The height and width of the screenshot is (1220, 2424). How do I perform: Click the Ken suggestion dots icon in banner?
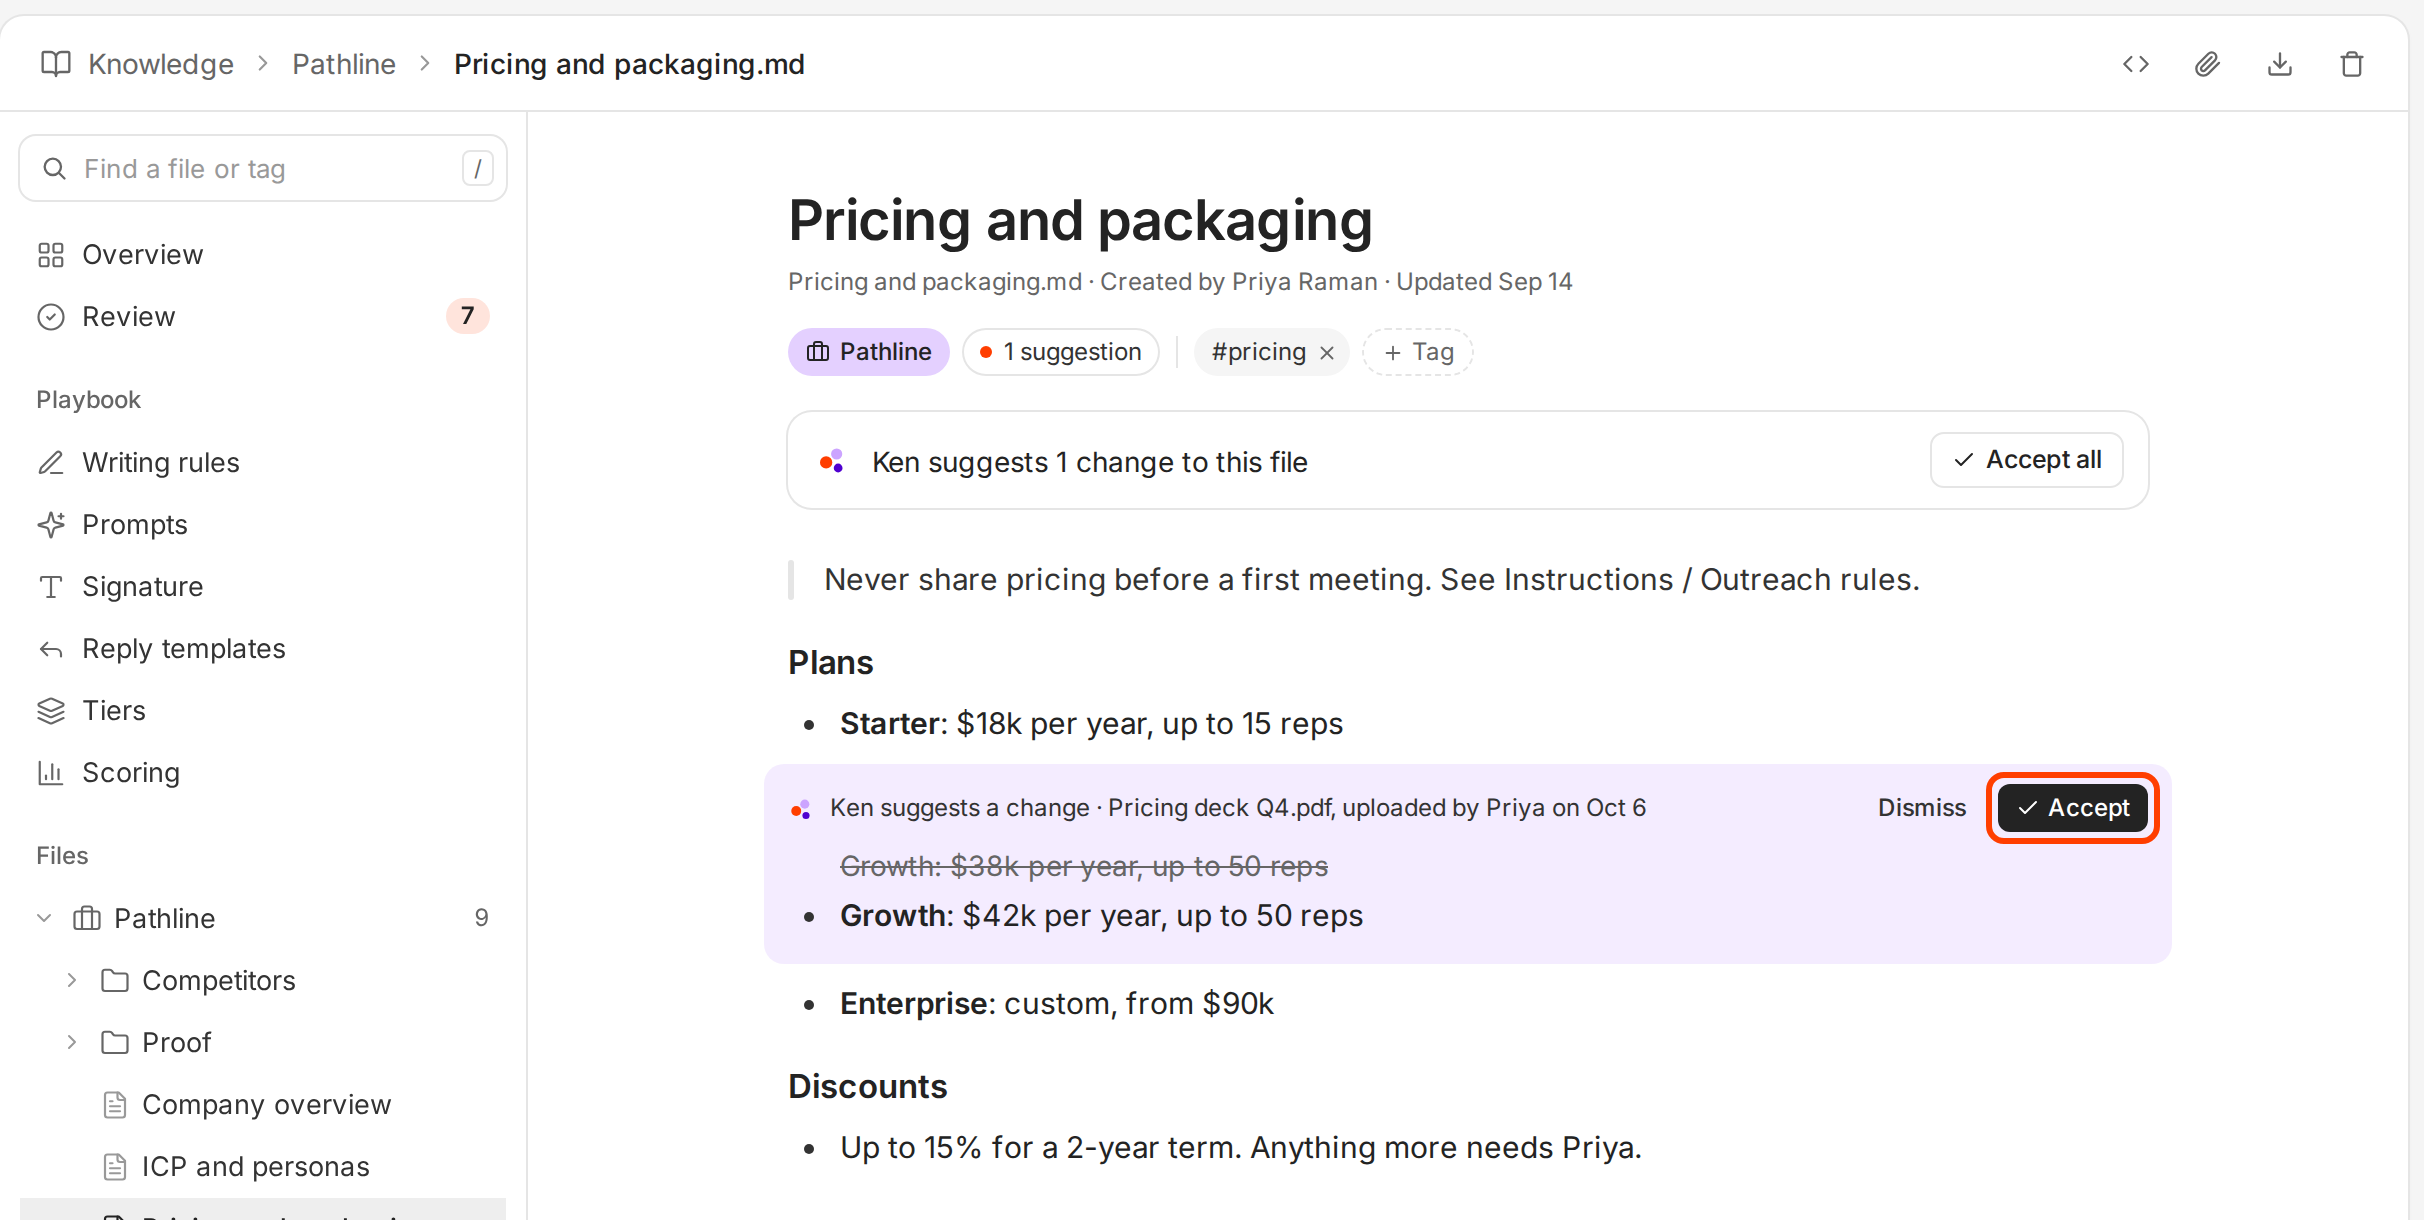pos(832,461)
